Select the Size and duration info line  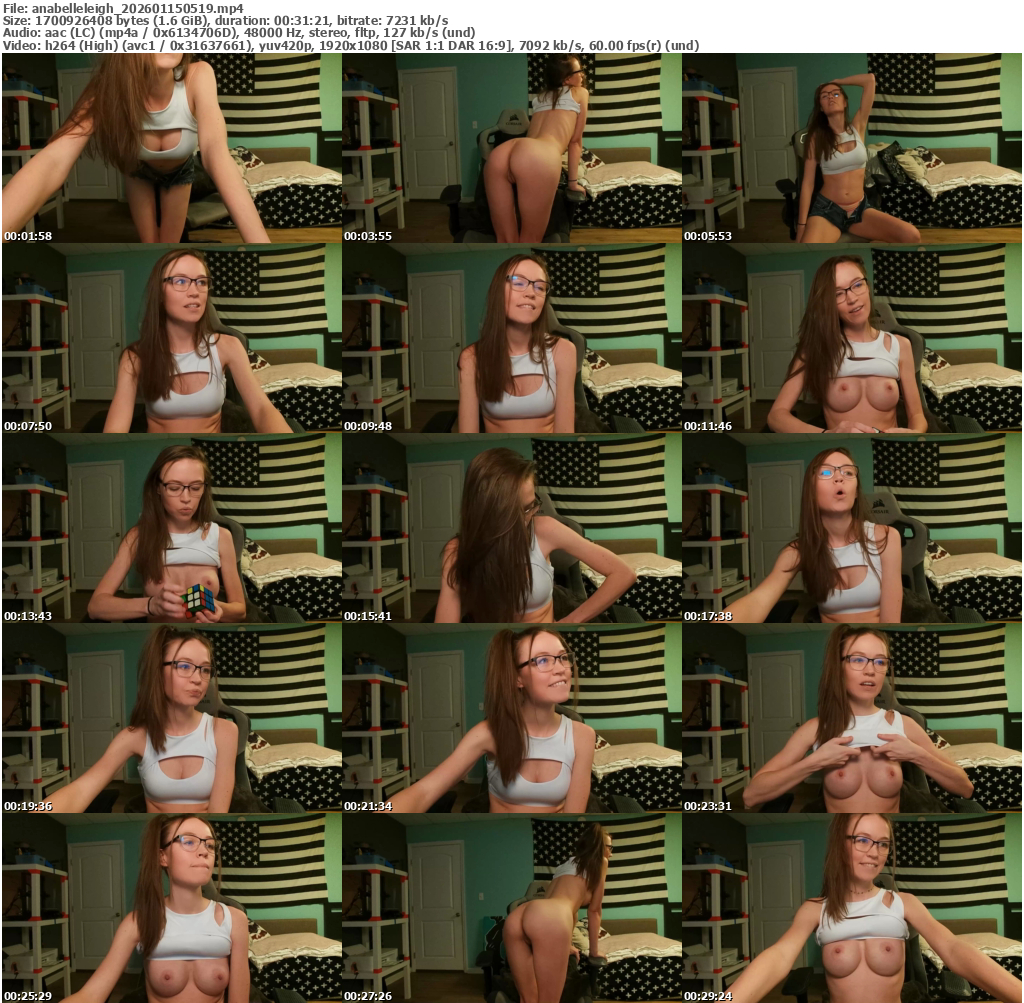(225, 20)
